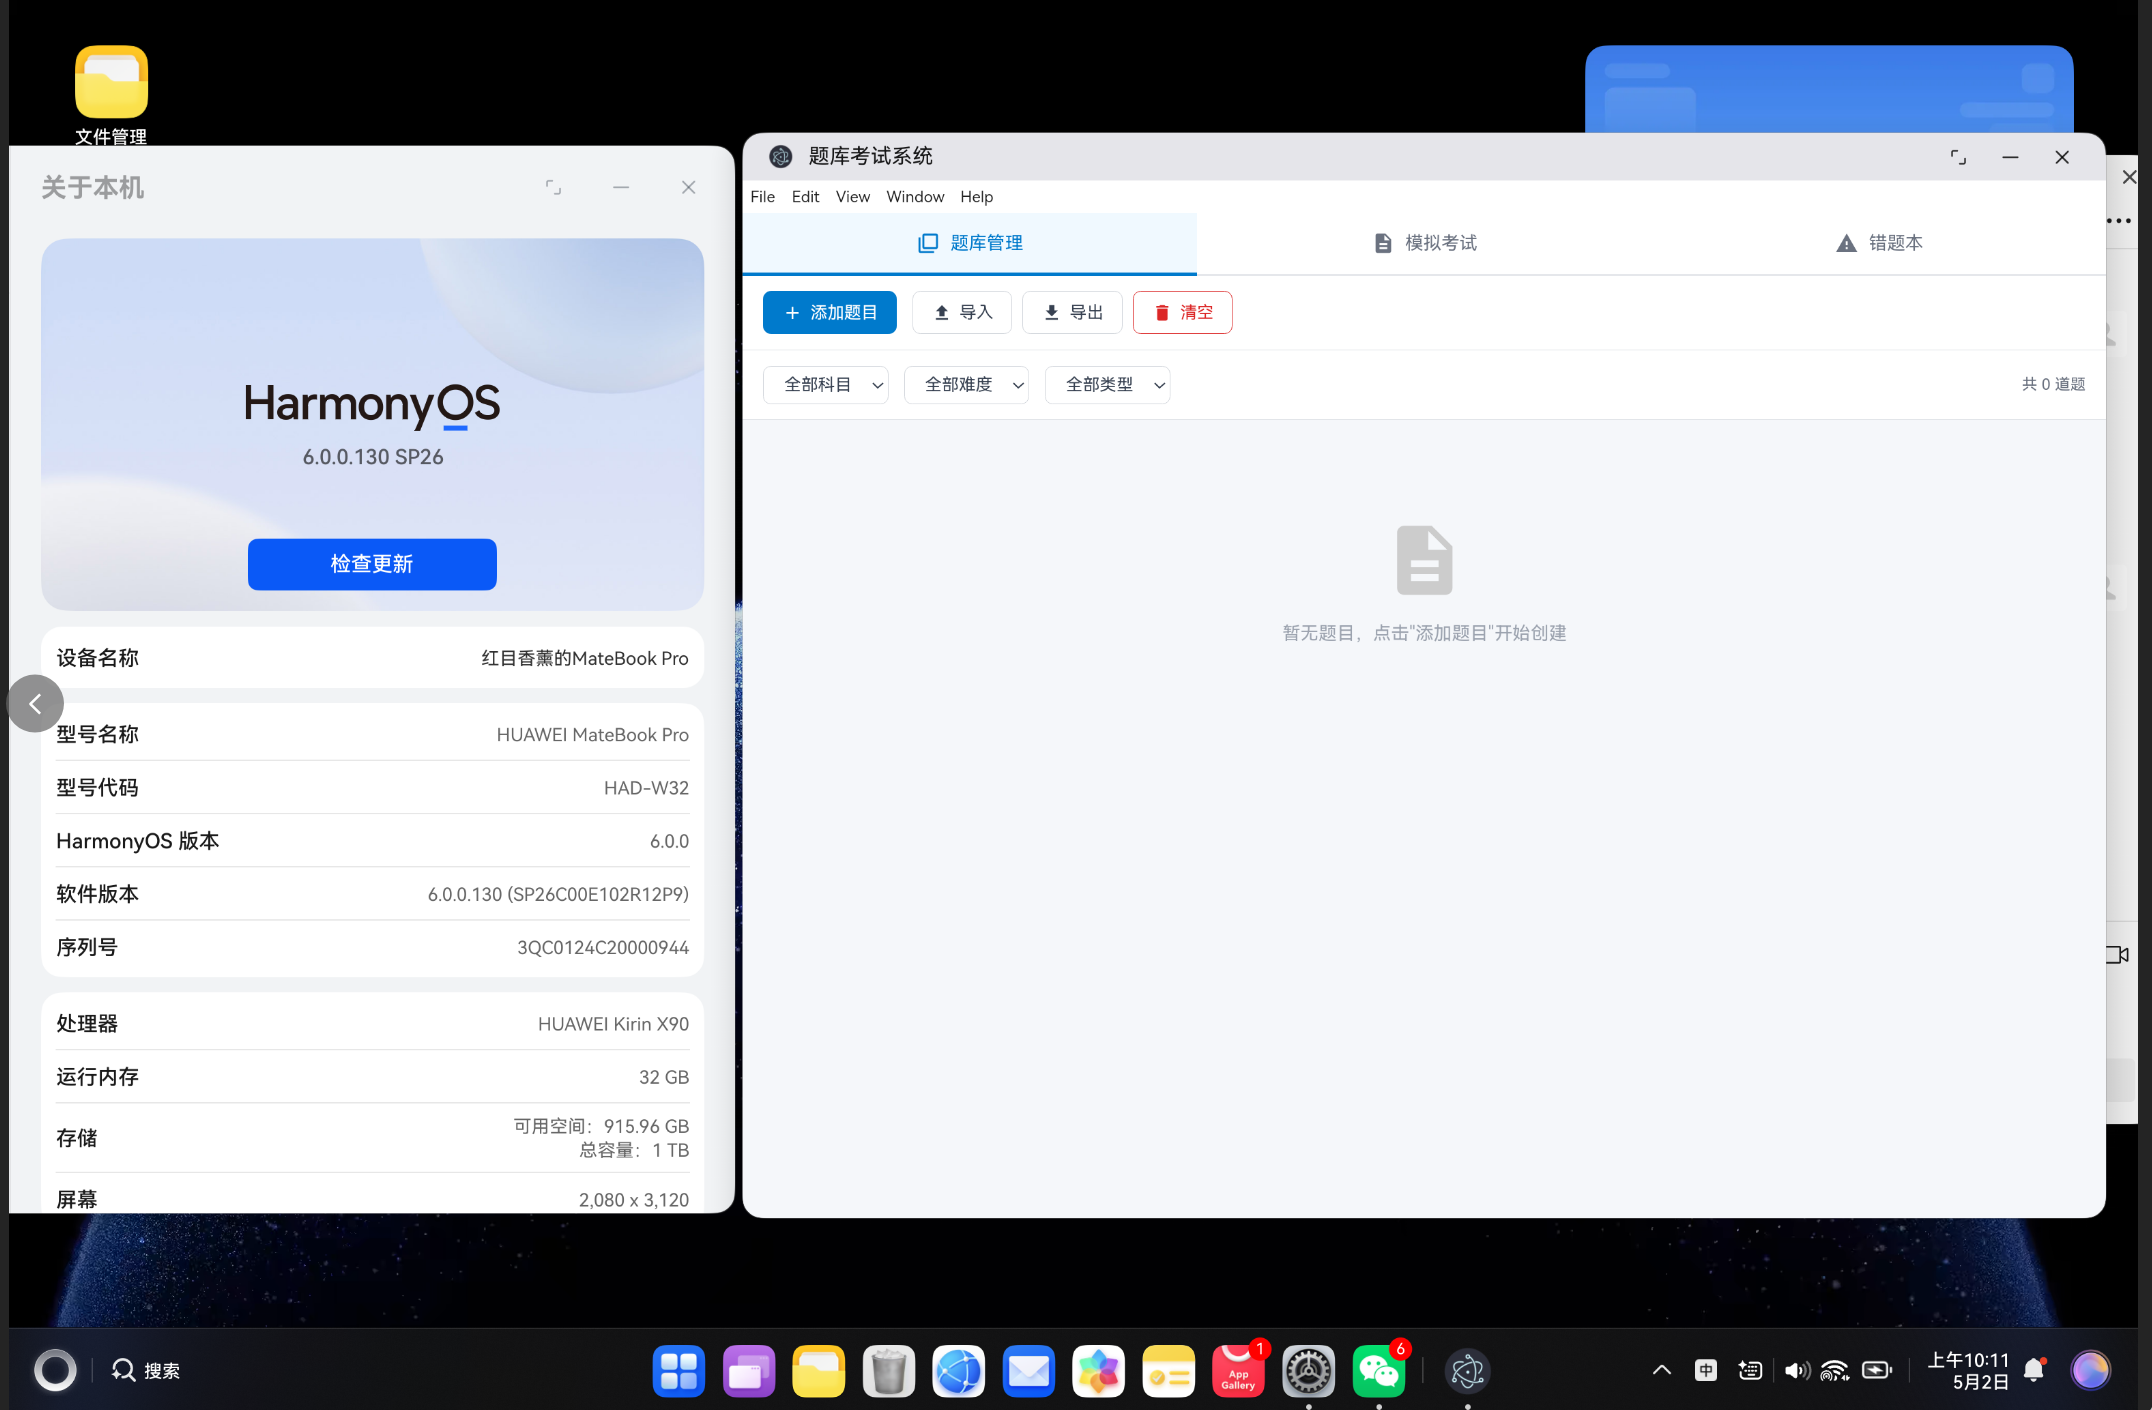The image size is (2152, 1410).
Task: Open the 全部难度 difficulty dropdown
Action: click(966, 385)
